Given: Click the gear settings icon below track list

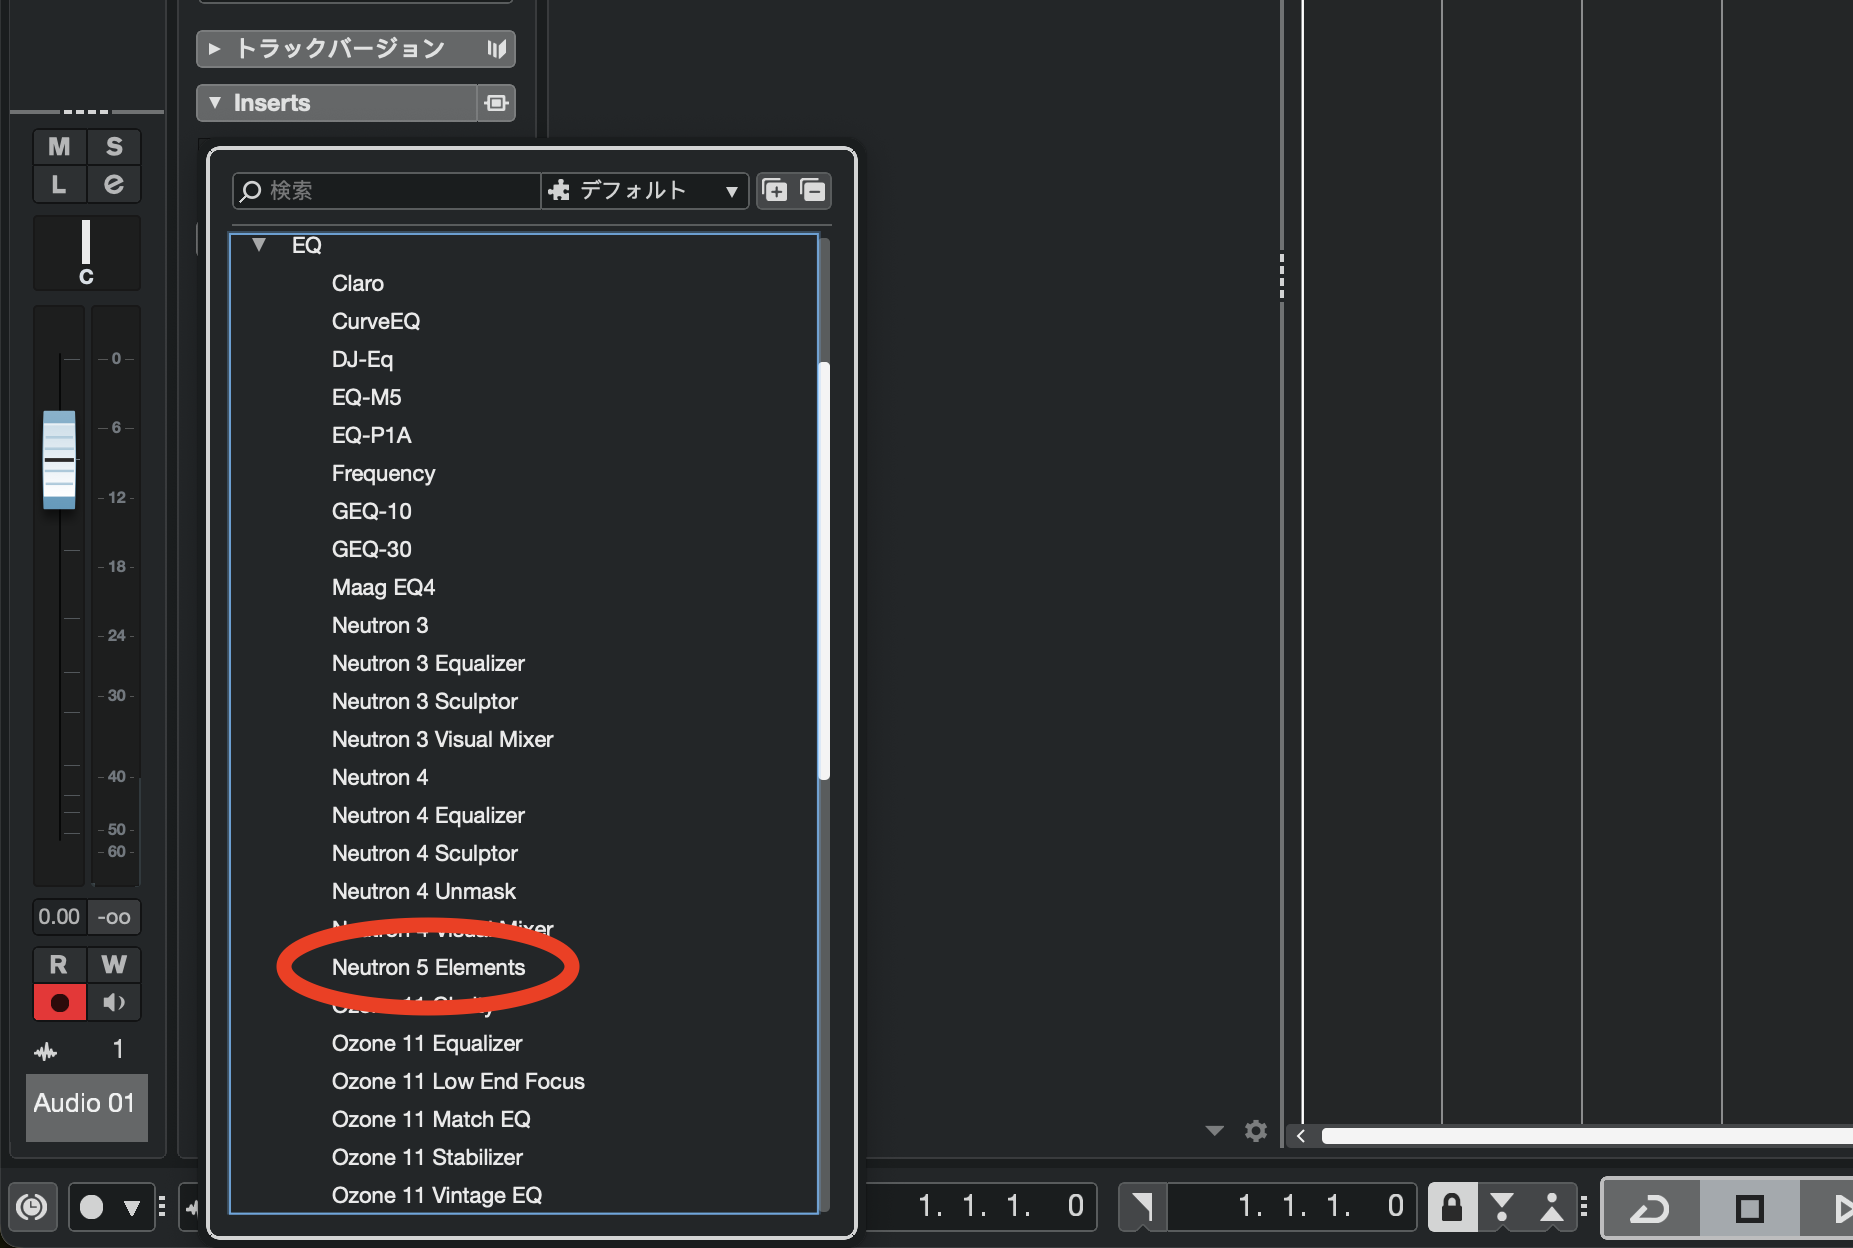Looking at the screenshot, I should (x=1256, y=1131).
